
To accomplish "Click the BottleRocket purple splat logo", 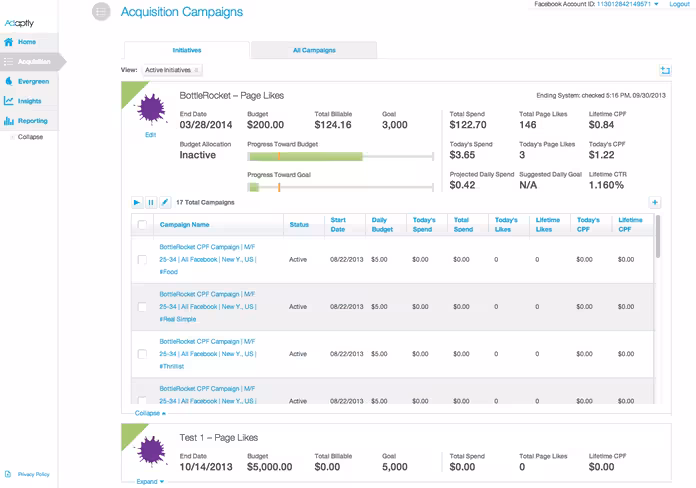I will pos(151,109).
